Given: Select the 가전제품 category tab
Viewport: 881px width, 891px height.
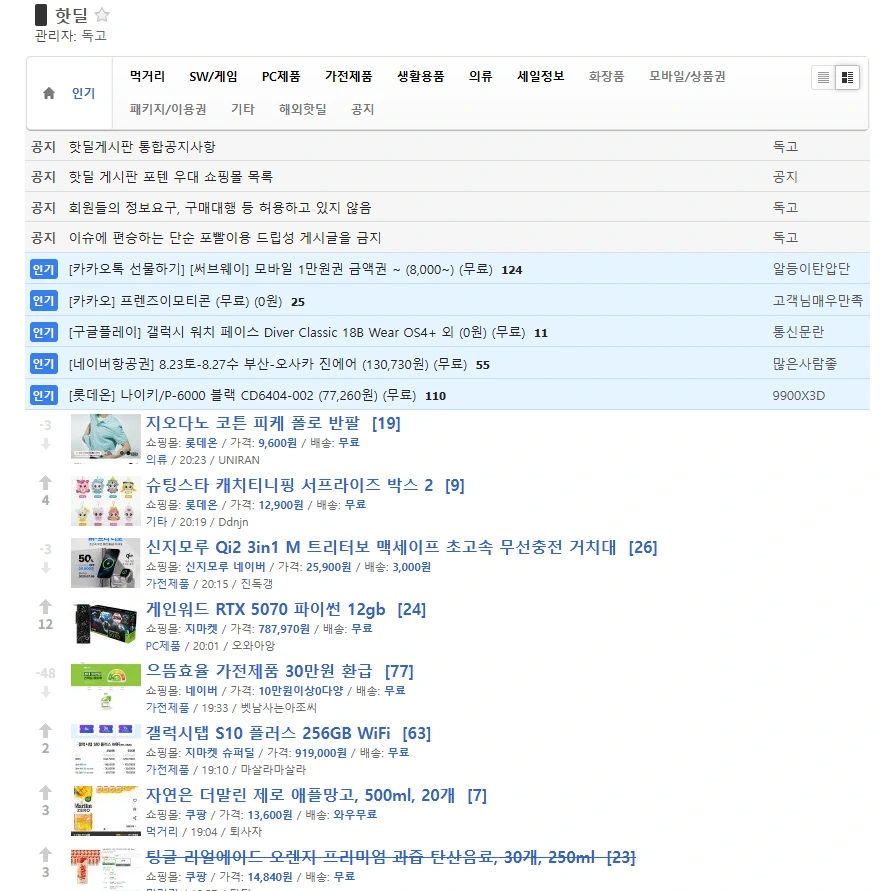Looking at the screenshot, I should [x=349, y=75].
